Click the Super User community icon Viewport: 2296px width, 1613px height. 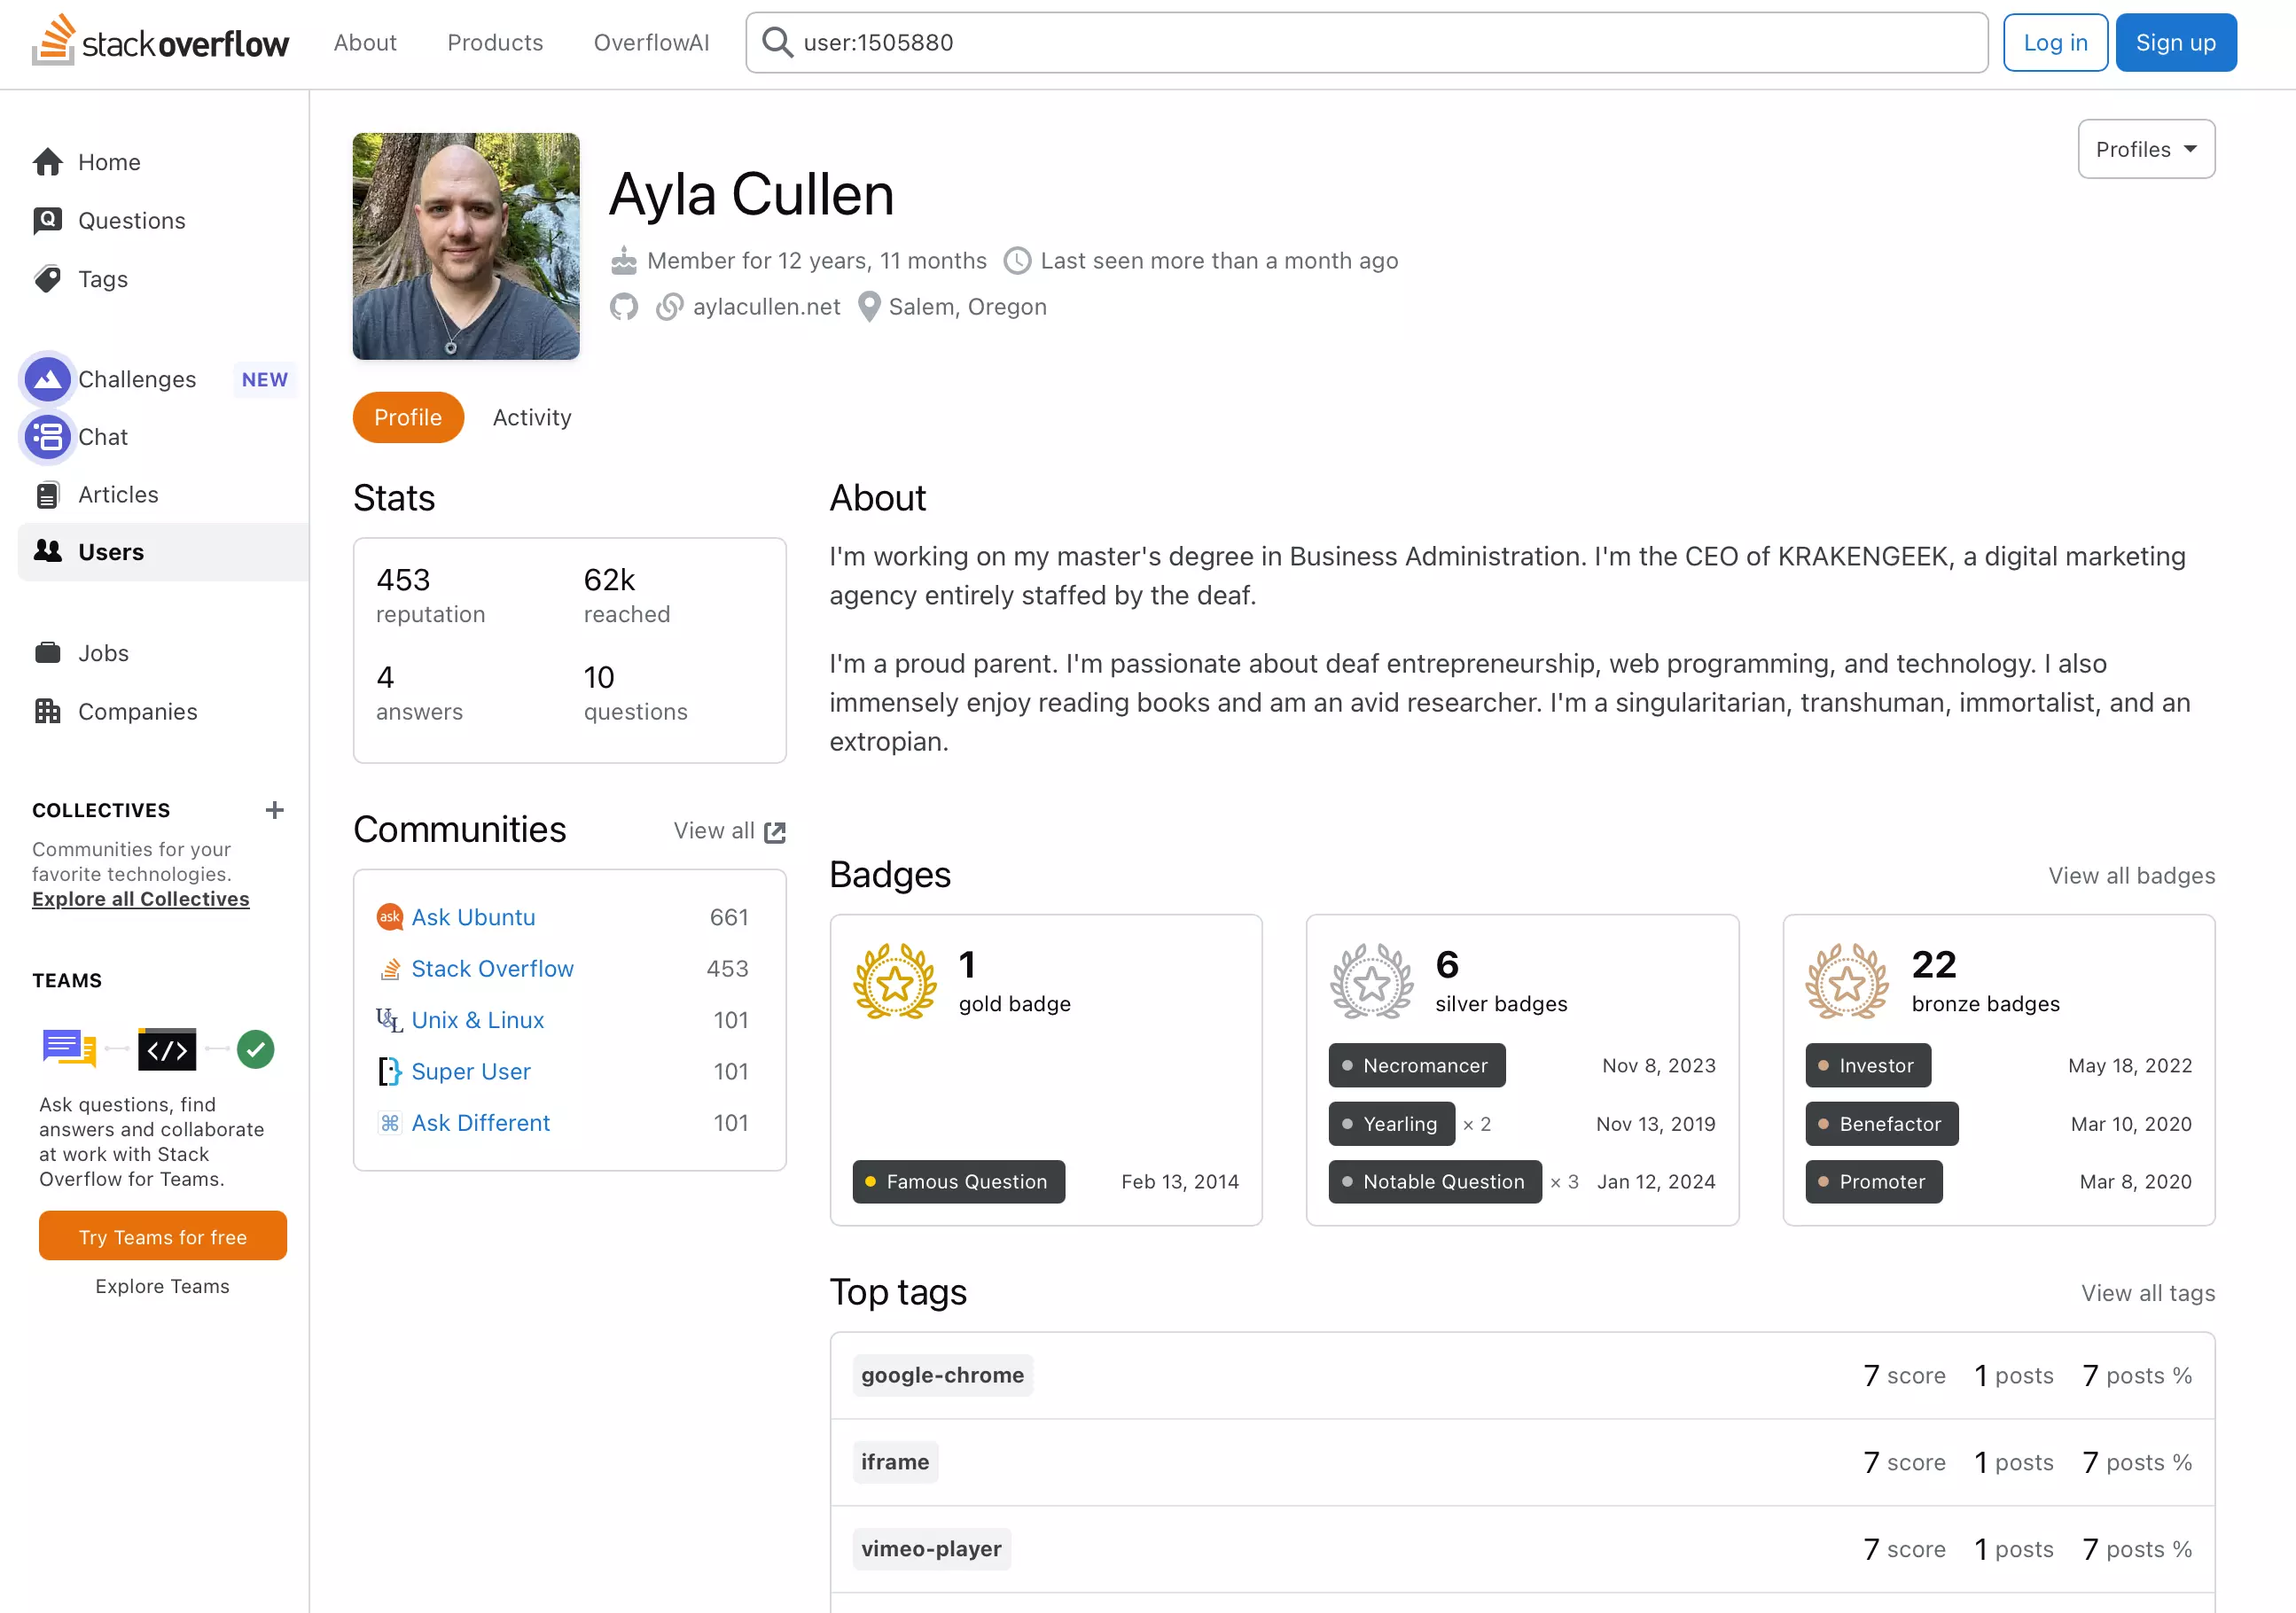[x=389, y=1072]
